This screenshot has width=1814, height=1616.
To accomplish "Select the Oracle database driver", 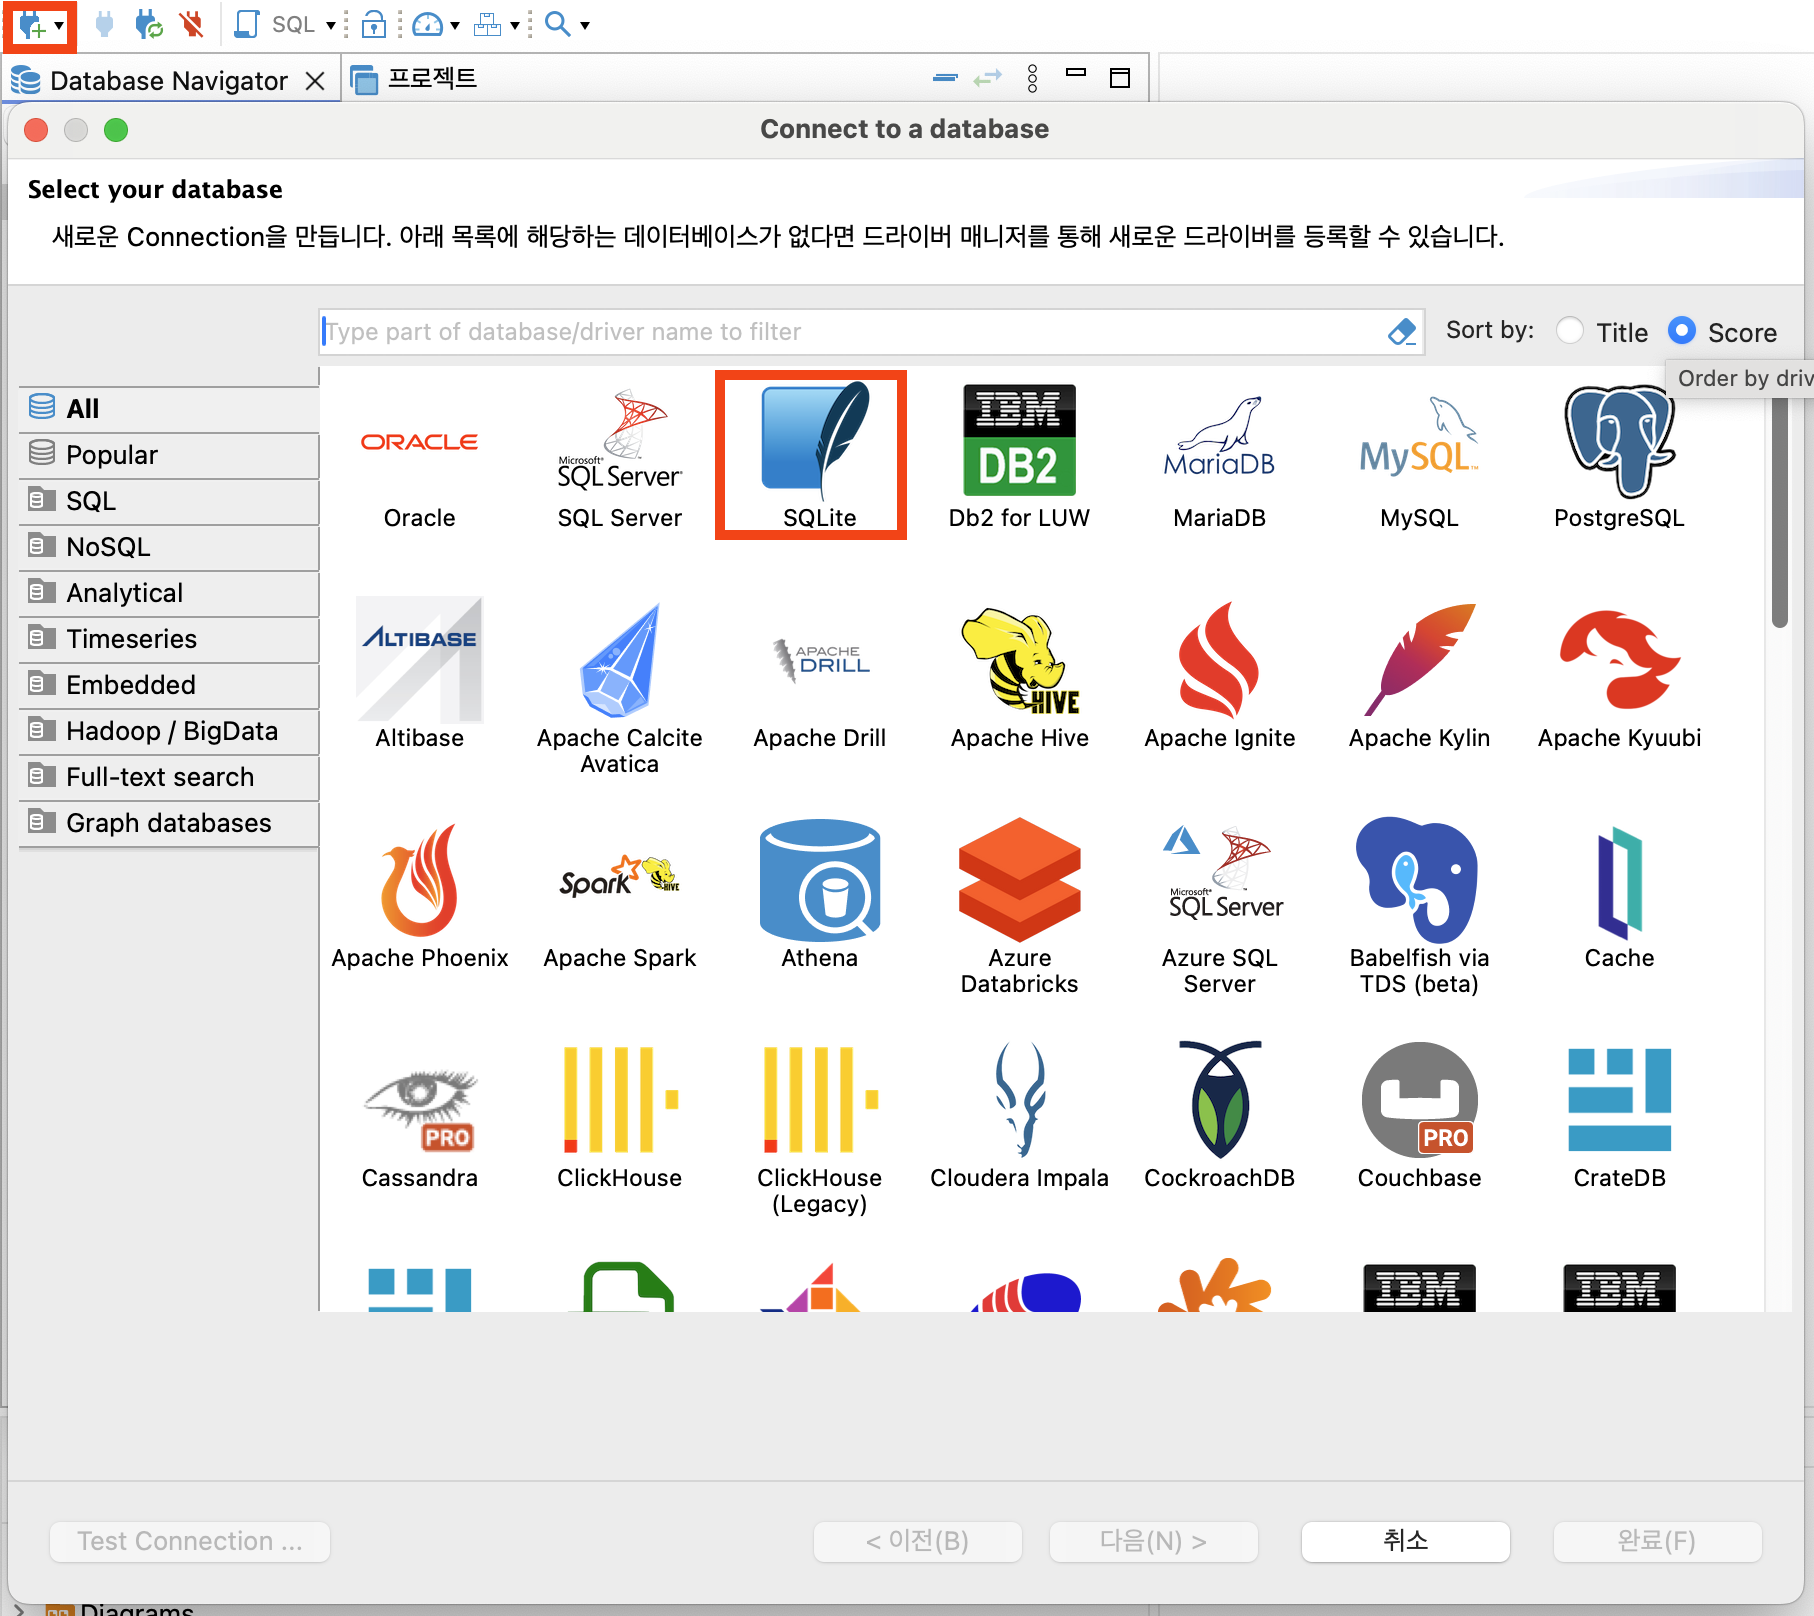I will tap(419, 456).
